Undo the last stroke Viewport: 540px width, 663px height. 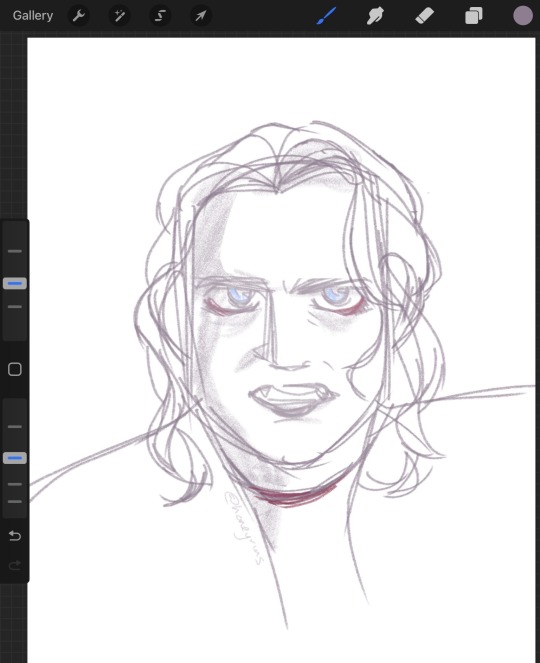point(15,536)
